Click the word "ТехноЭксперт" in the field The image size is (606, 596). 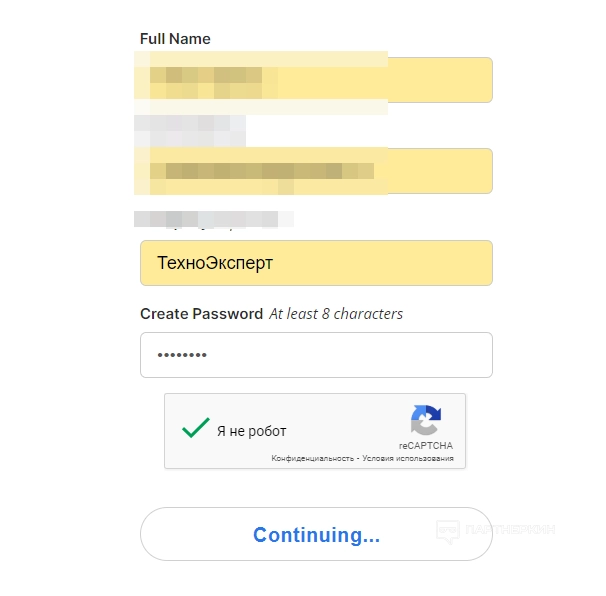pos(215,263)
